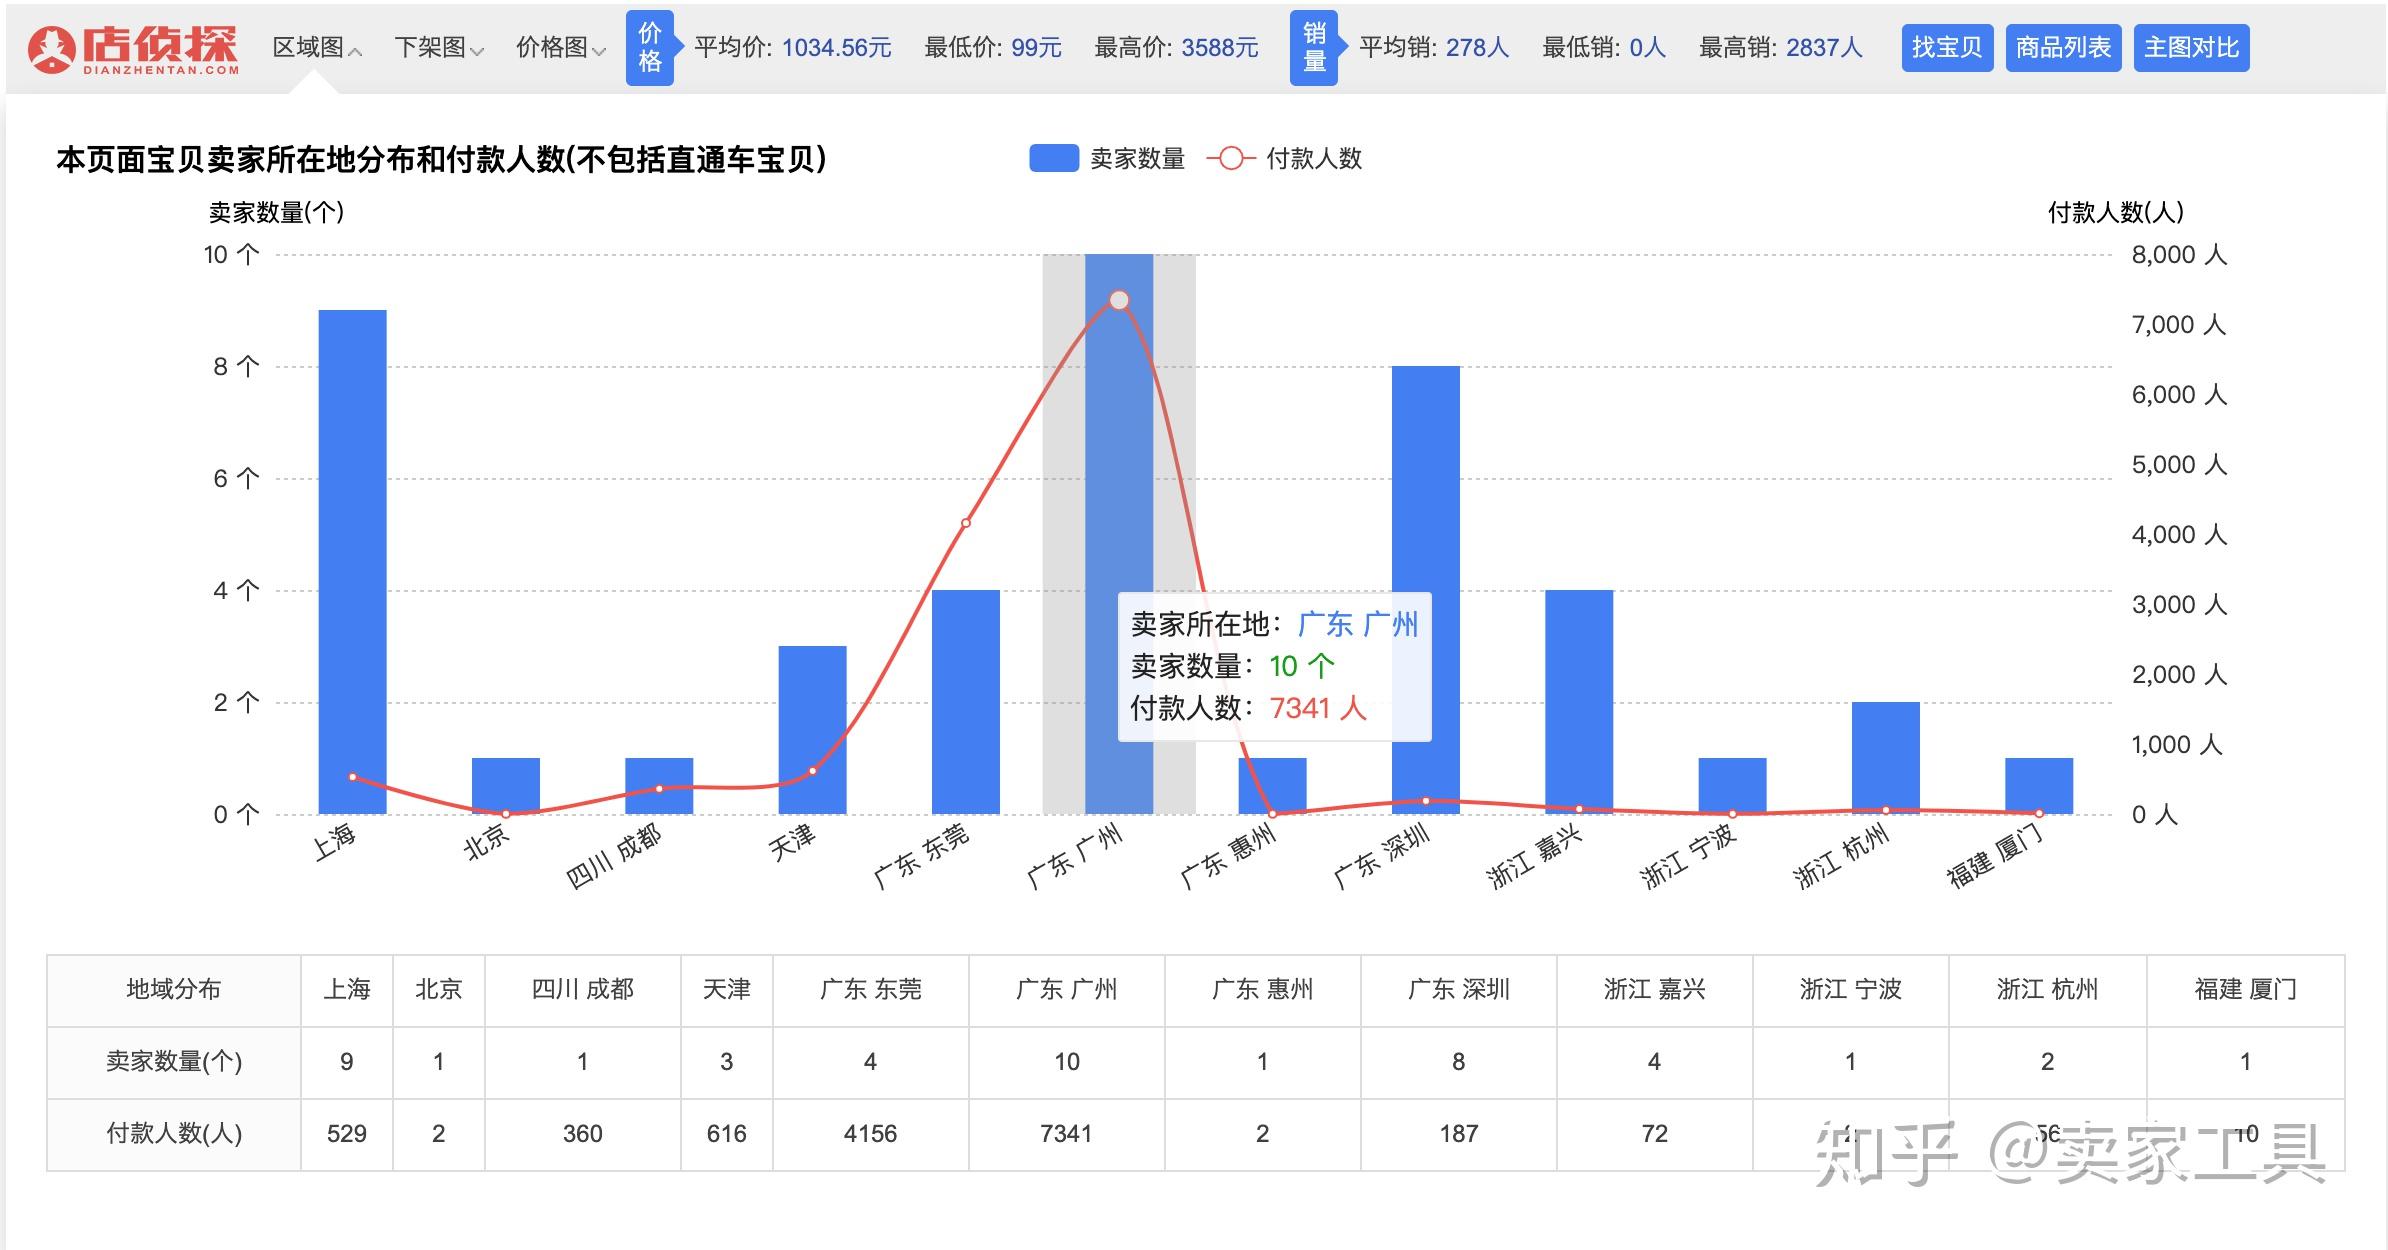Click the highest price value 3588元
Screen dimensions: 2388x1250
tap(1220, 48)
